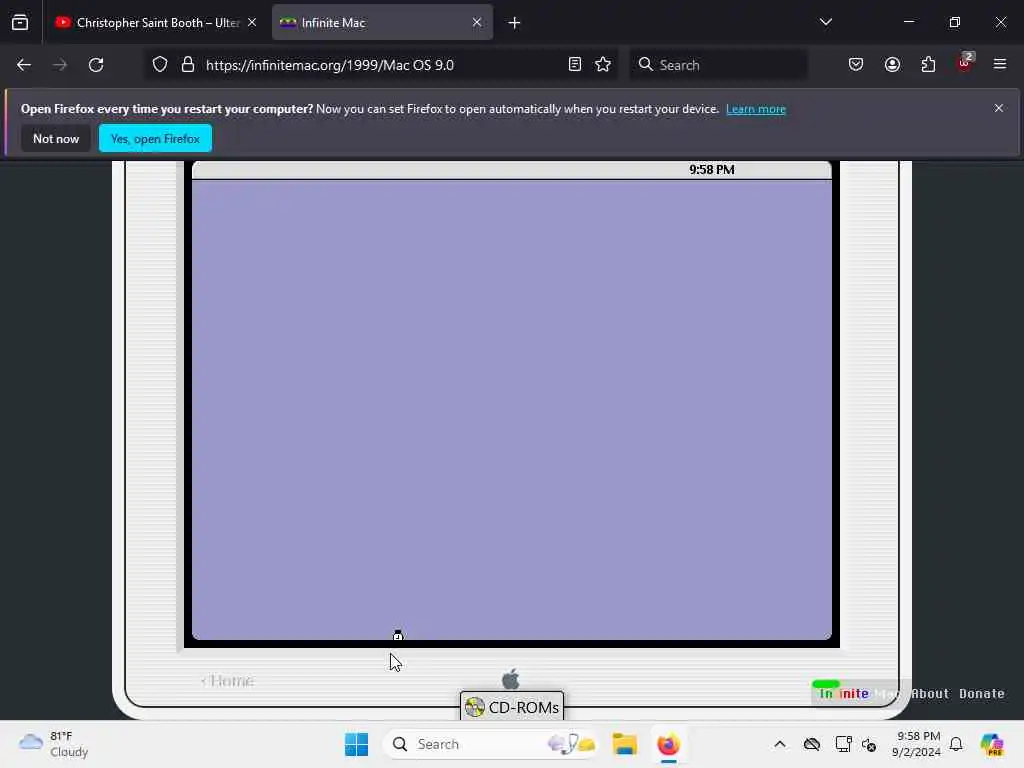Open taskbar clock 9:58 PM 9/2/2024
Screen dimensions: 1024x768
[916, 744]
